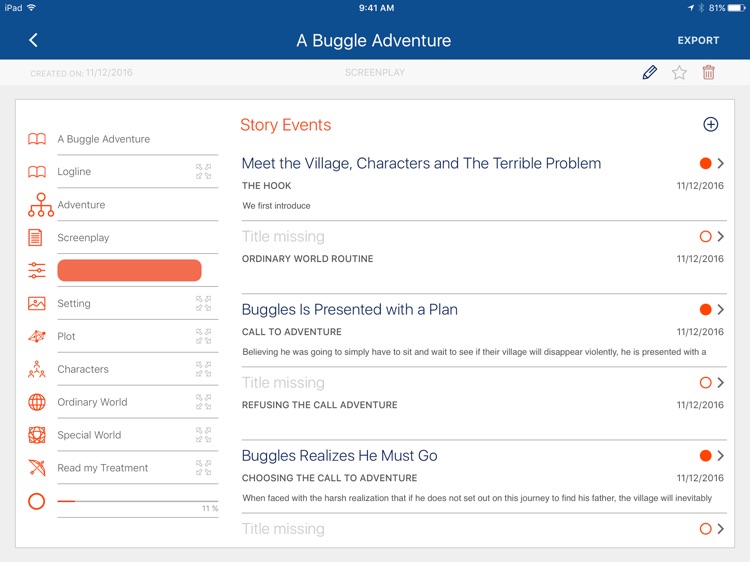Image resolution: width=750 pixels, height=562 pixels.
Task: Open chevron for Buggles Is Presented with a Plan
Action: coord(720,309)
